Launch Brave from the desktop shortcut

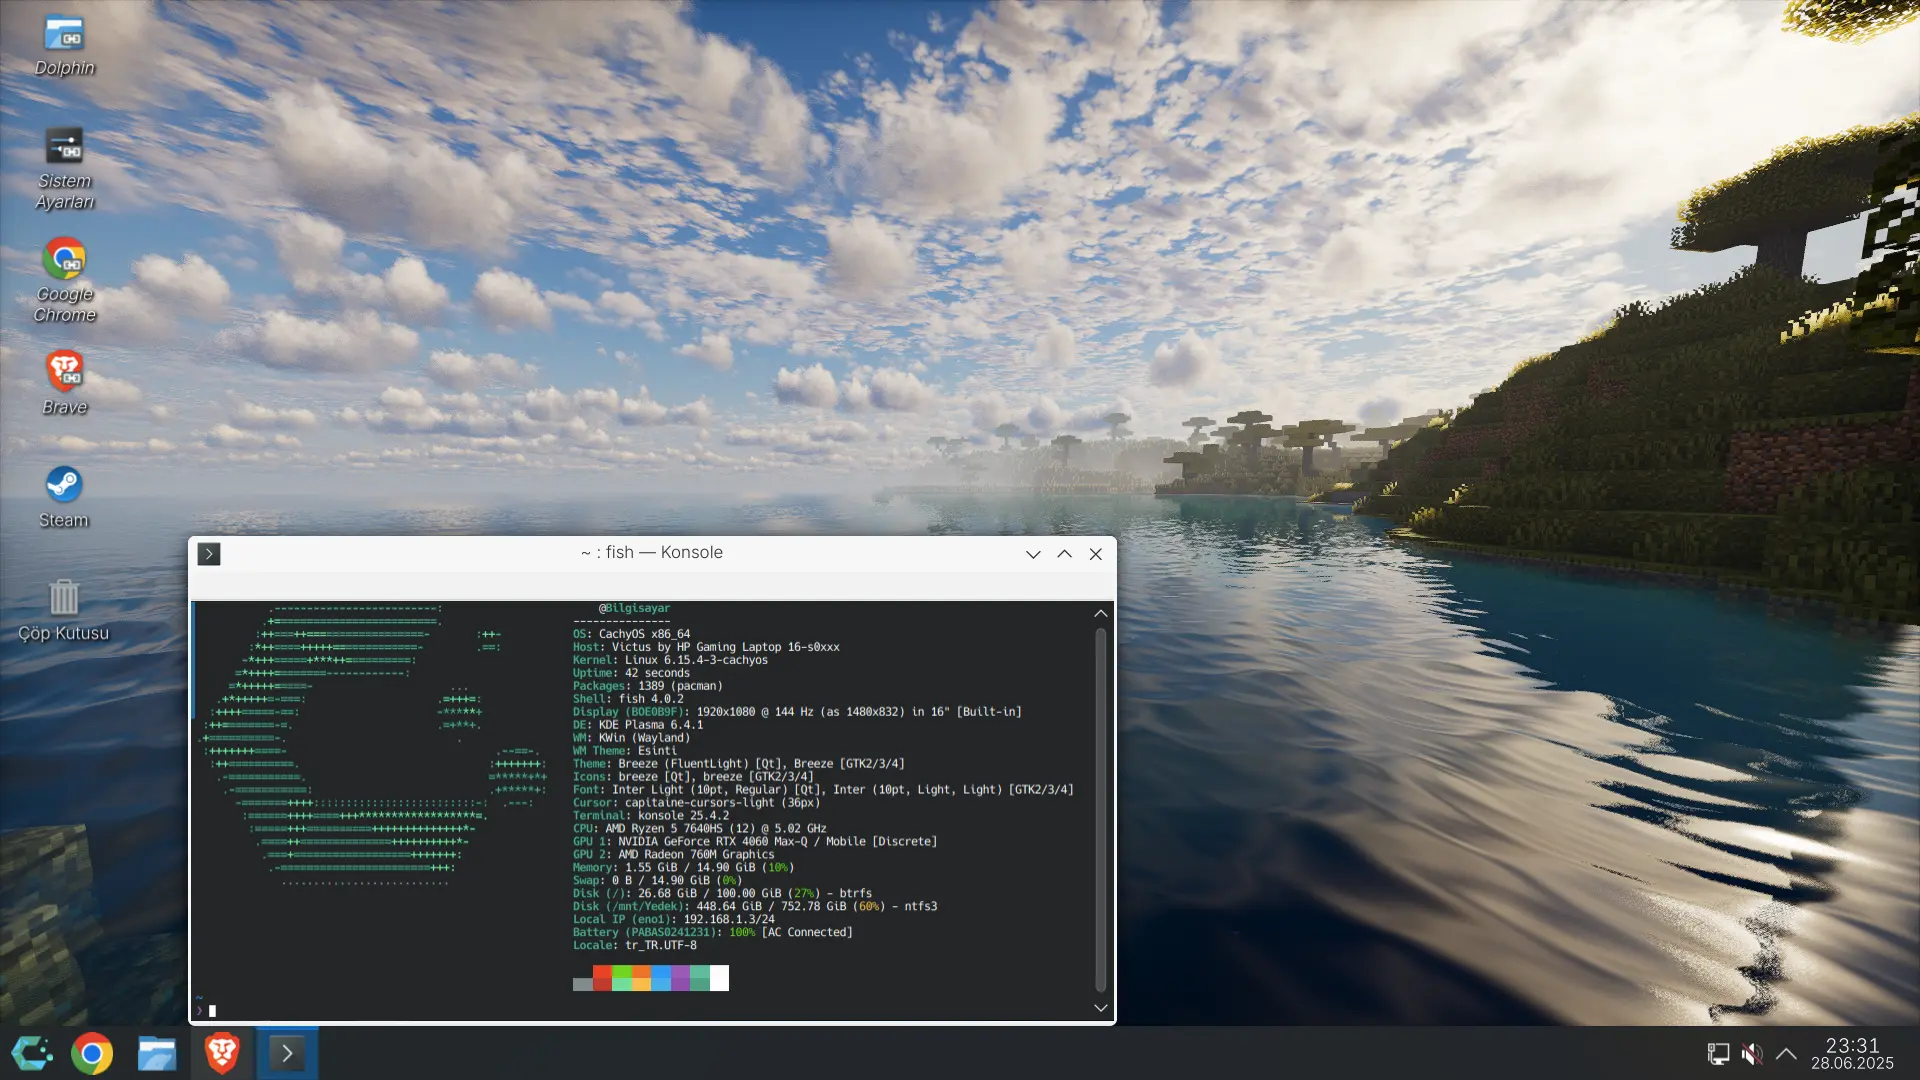tap(64, 383)
